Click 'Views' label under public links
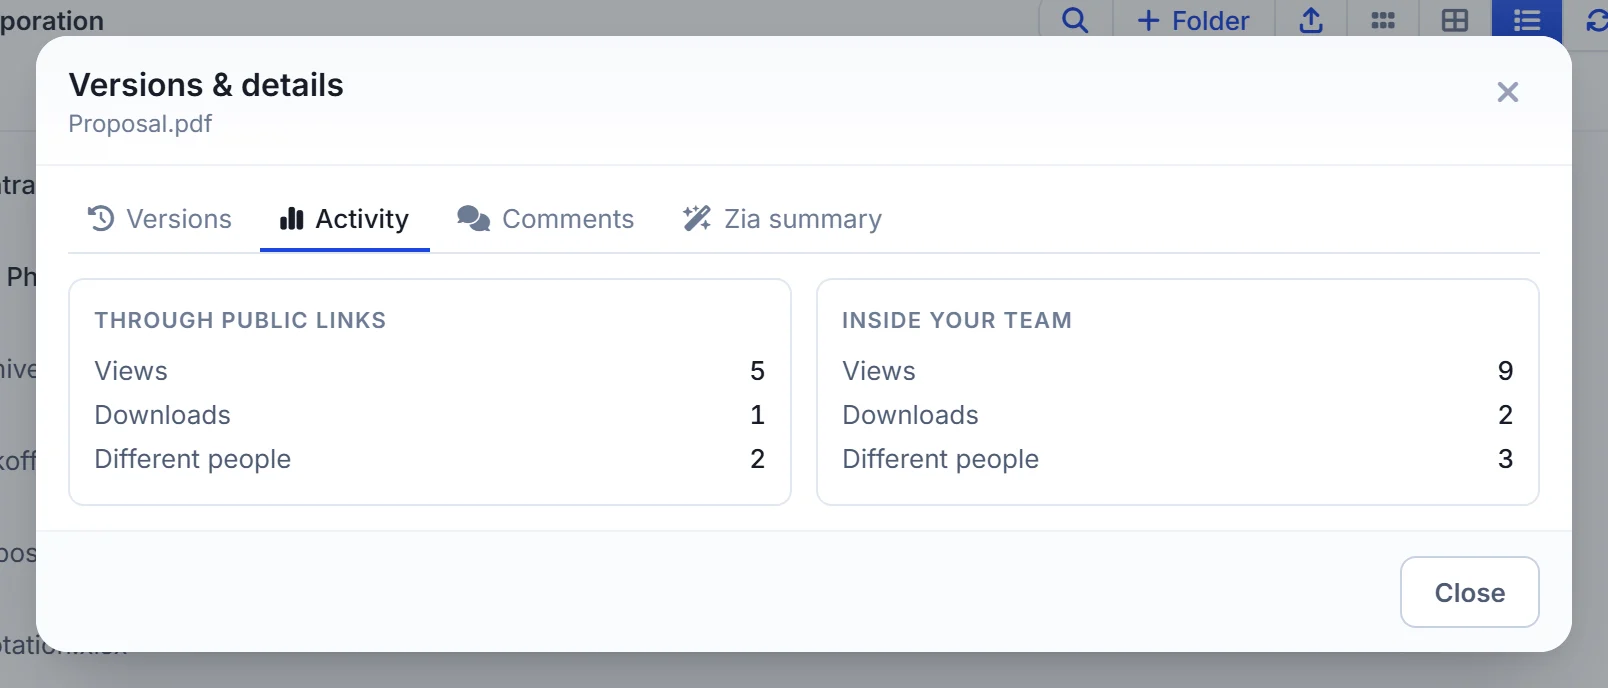The image size is (1608, 688). 131,371
